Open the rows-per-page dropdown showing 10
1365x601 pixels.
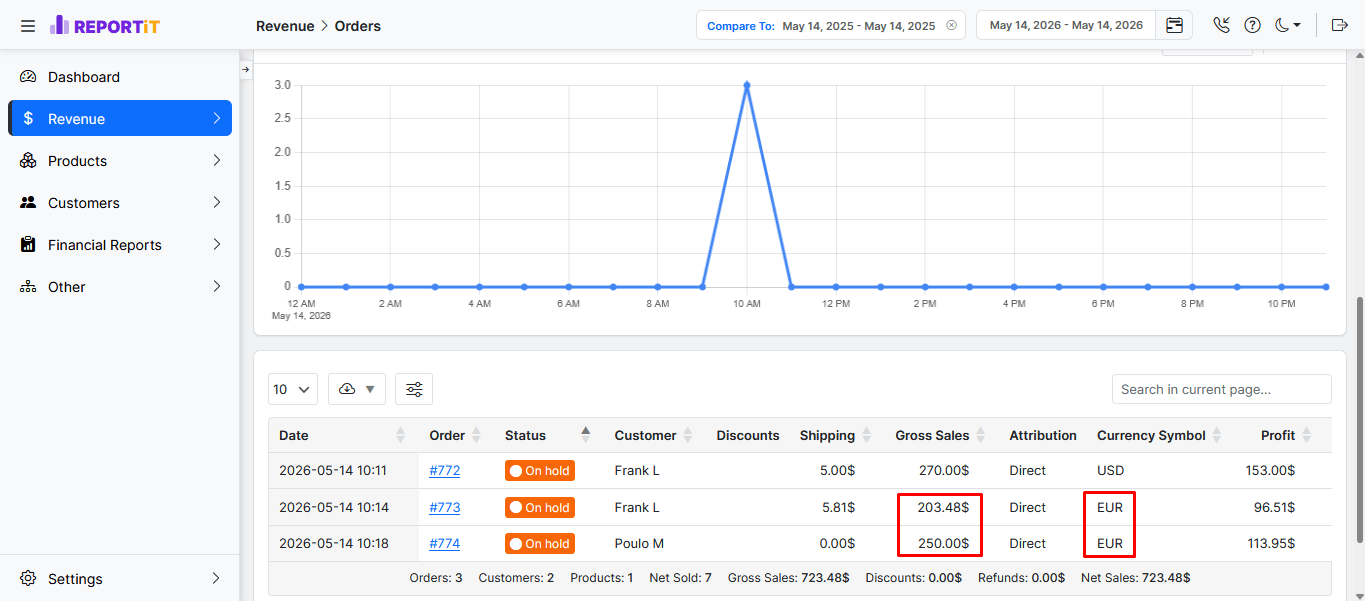[x=293, y=389]
